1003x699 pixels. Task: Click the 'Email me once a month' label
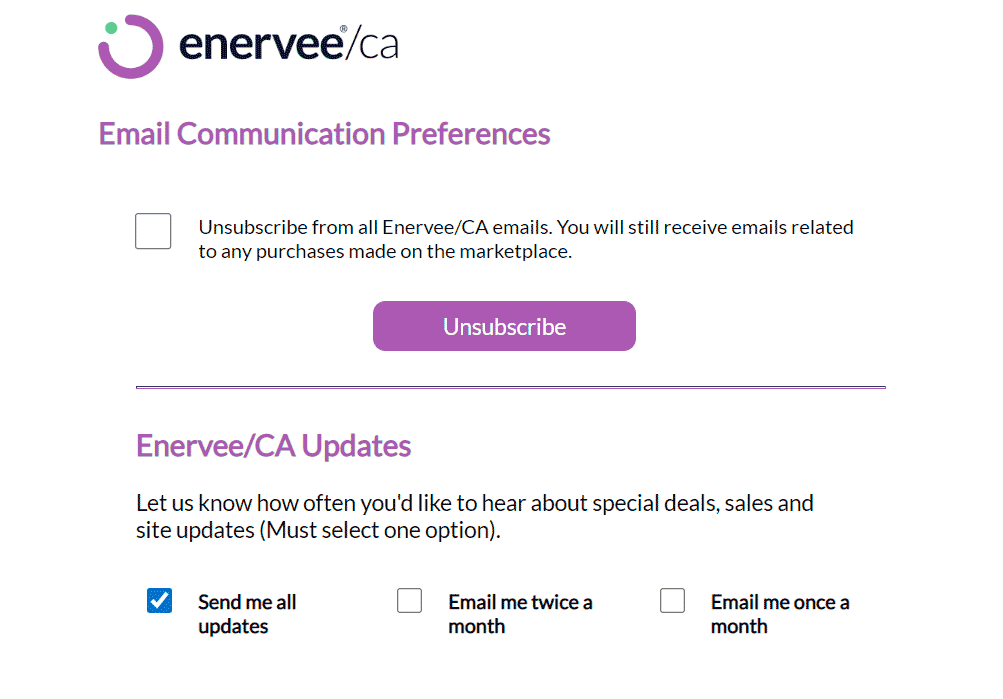tap(779, 614)
